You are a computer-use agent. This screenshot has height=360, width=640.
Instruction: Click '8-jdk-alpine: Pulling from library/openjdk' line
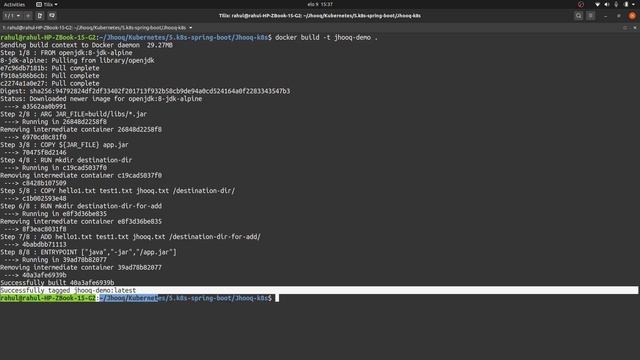pyautogui.click(x=77, y=60)
